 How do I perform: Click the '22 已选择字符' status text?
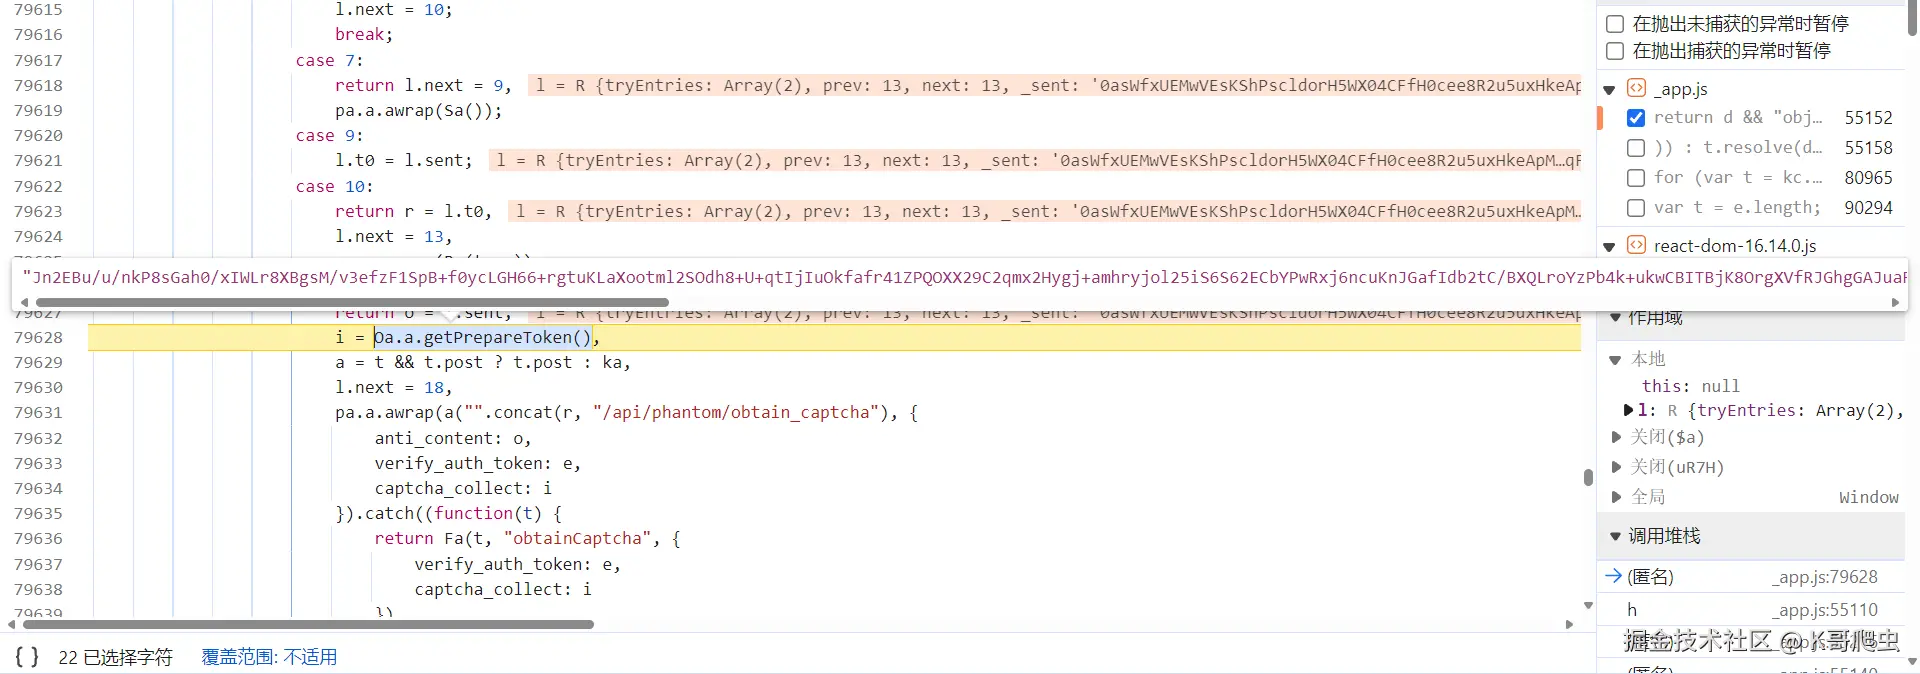click(x=115, y=657)
